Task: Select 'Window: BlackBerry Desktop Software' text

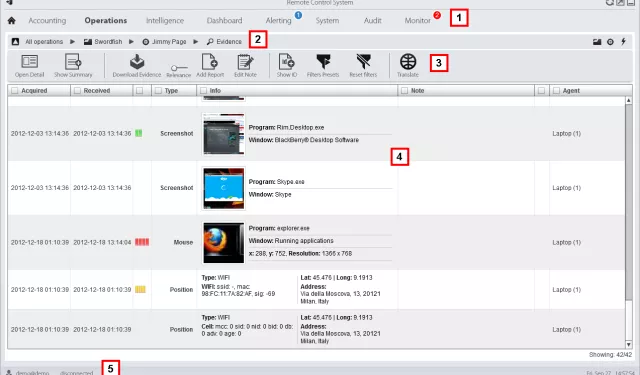Action: 304,140
